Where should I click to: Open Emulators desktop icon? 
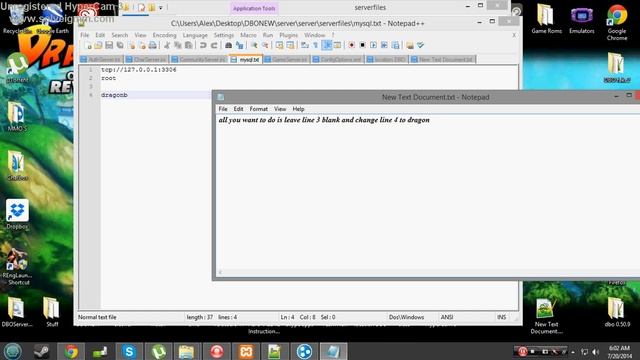point(582,19)
